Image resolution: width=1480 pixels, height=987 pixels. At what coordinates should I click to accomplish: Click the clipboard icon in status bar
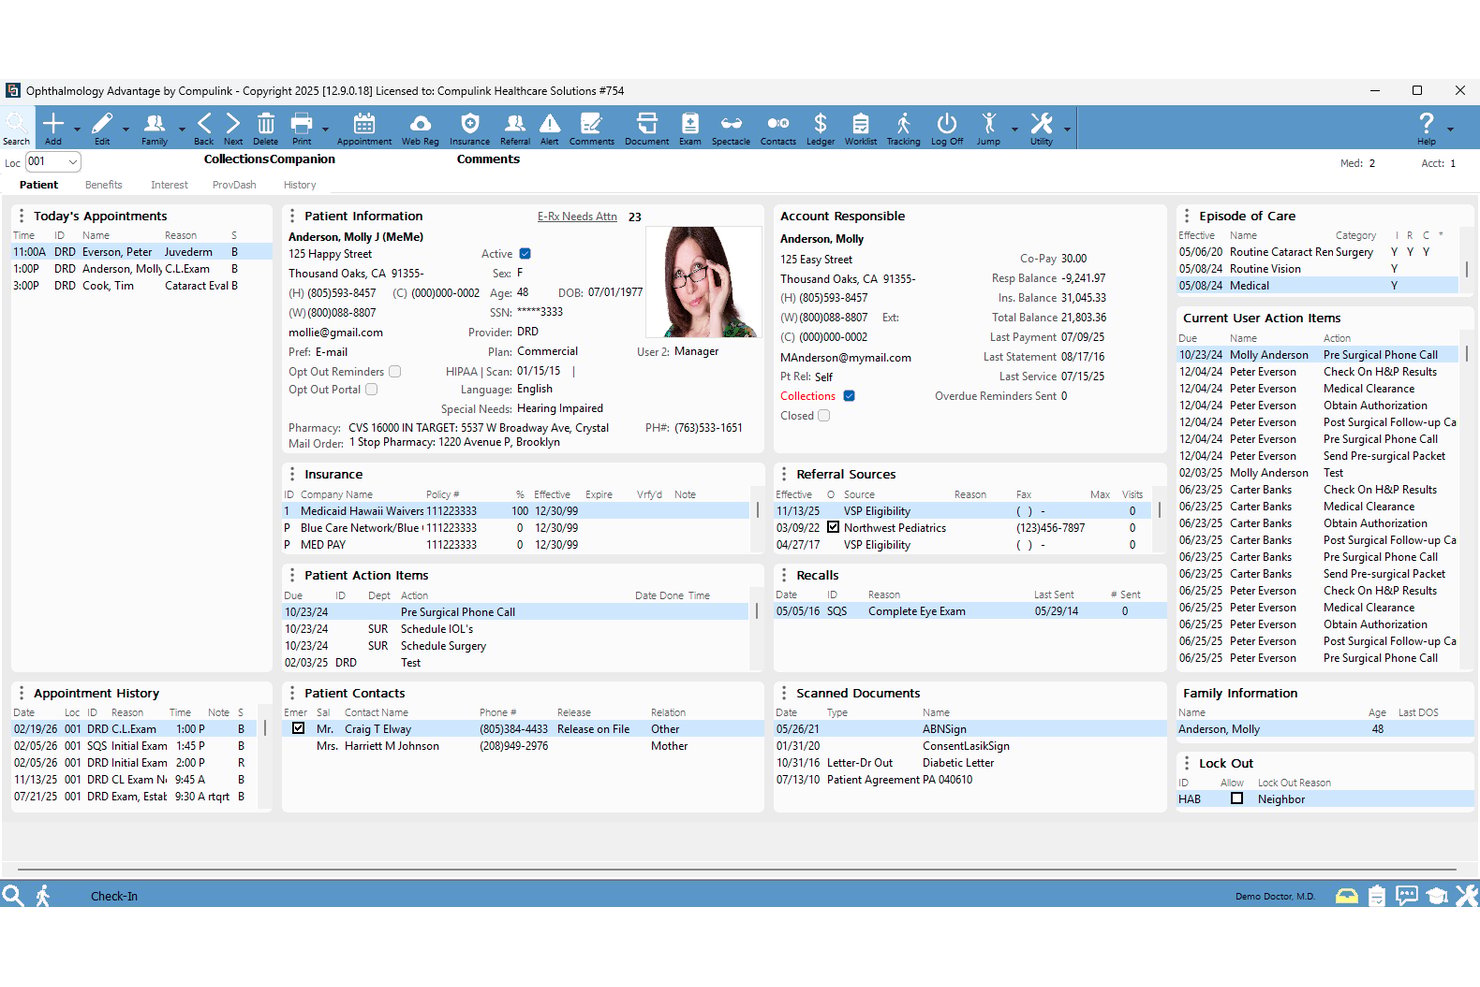click(x=1377, y=896)
